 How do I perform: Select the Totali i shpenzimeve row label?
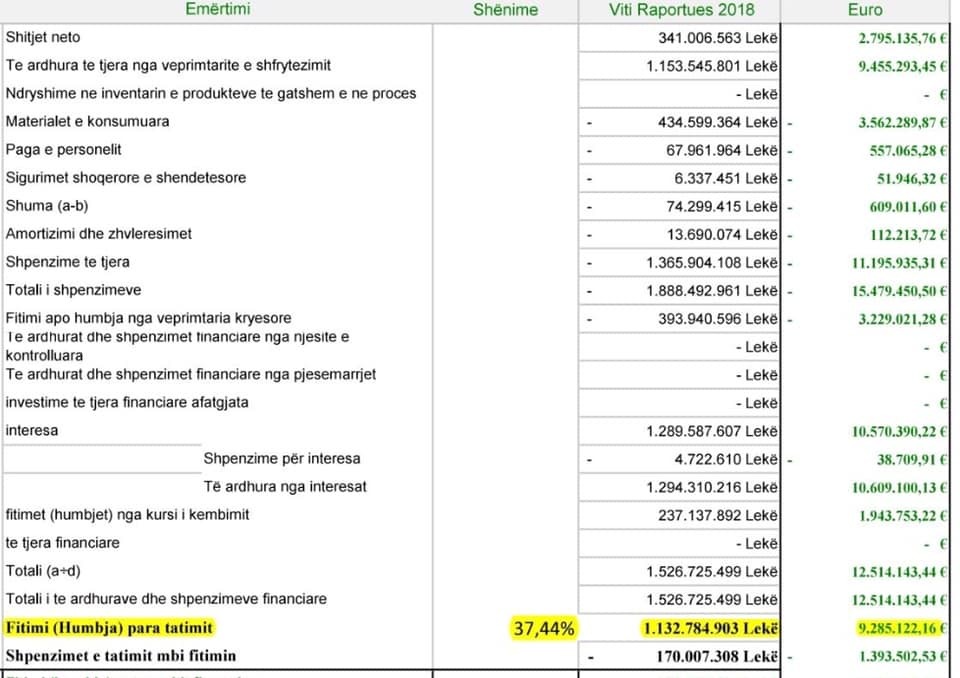pos(73,290)
